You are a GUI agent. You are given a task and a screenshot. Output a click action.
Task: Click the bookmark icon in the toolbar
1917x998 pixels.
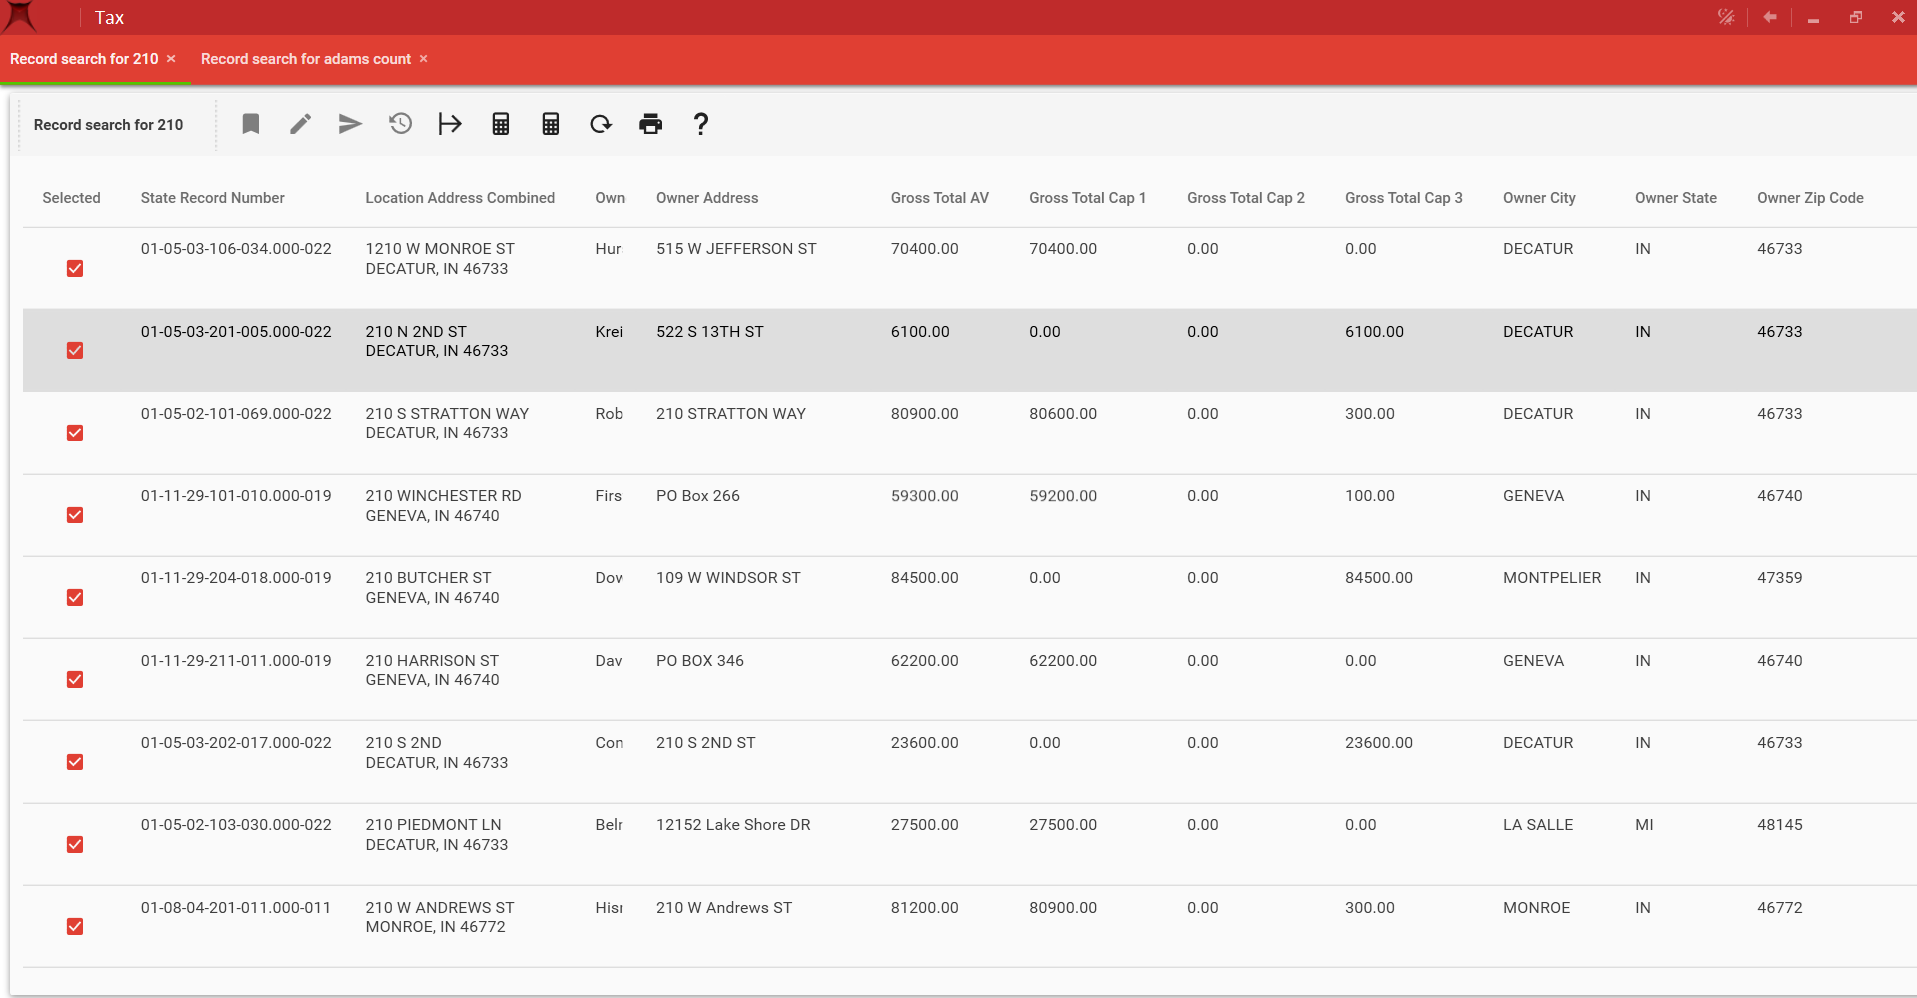click(251, 124)
